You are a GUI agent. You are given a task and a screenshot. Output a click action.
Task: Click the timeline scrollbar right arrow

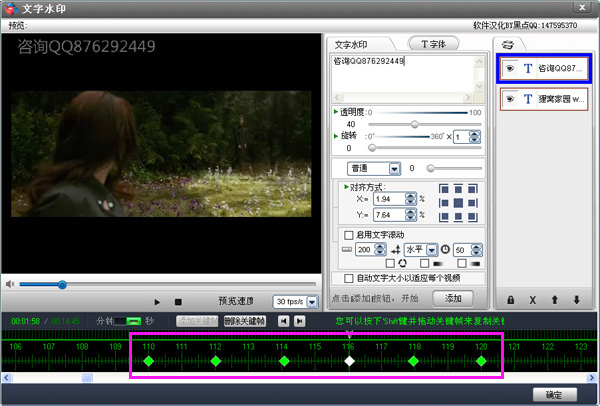click(591, 378)
